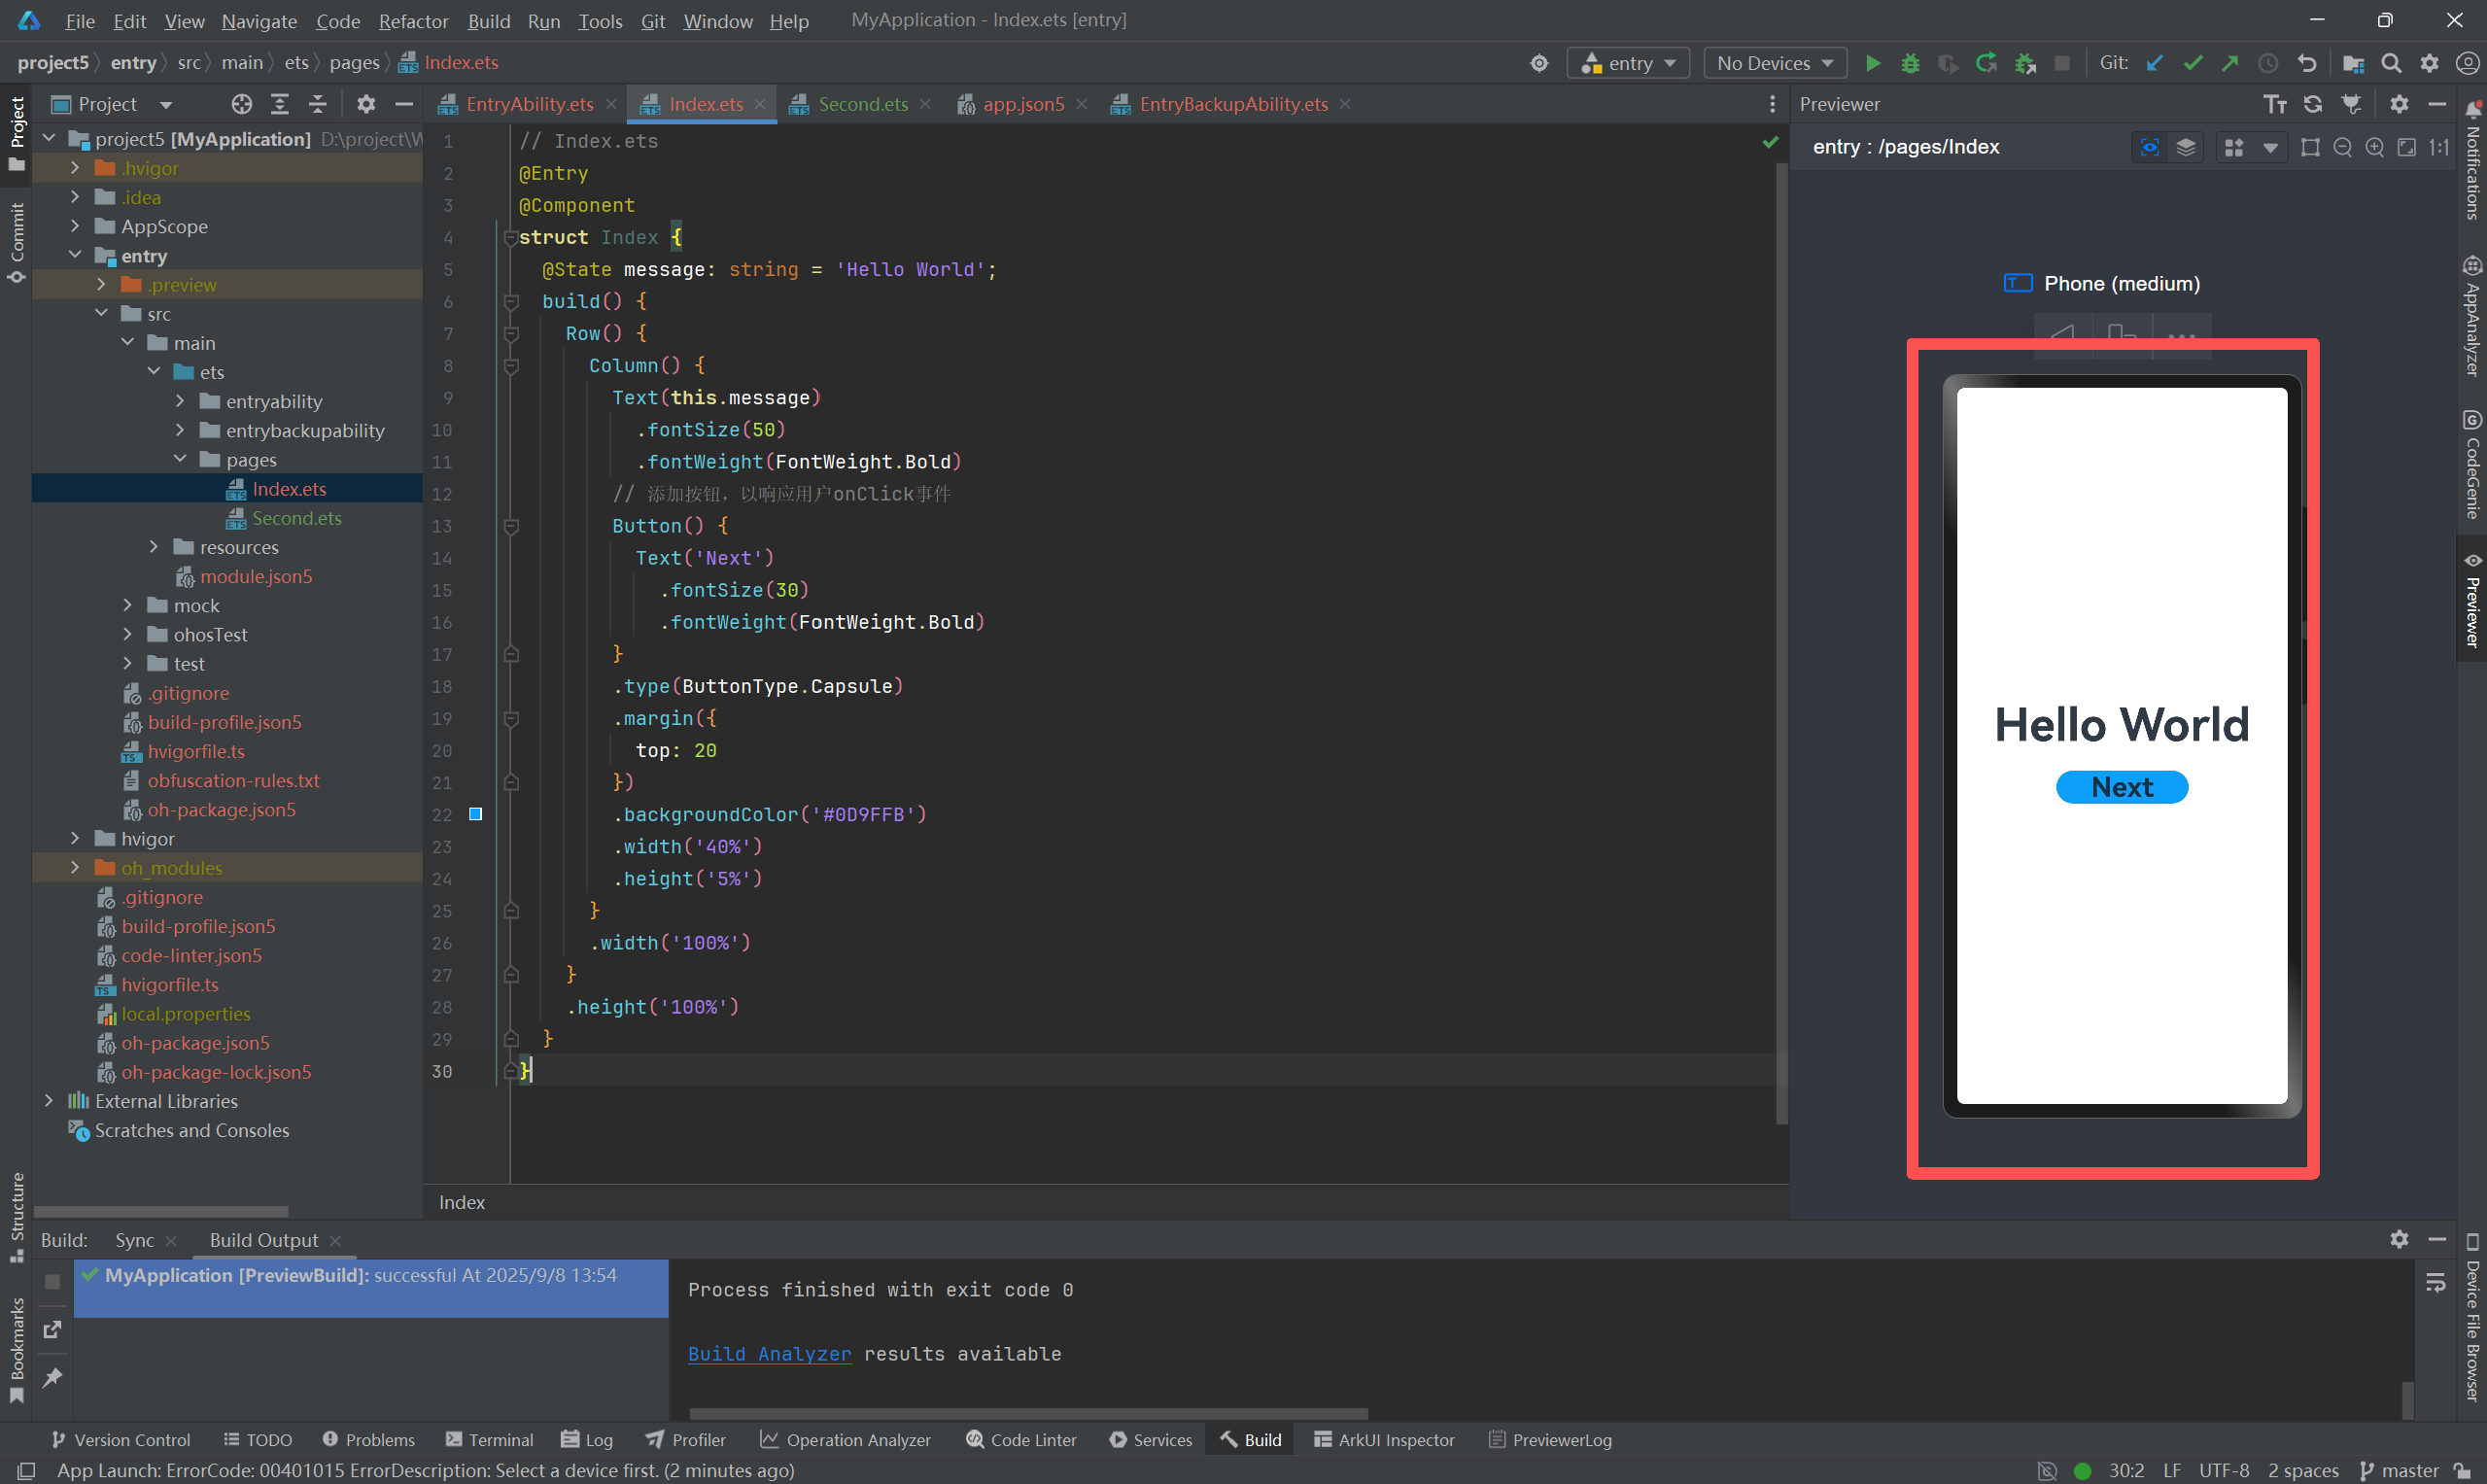Run the entry module with green play icon
Image resolution: width=2487 pixels, height=1484 pixels.
[1873, 63]
